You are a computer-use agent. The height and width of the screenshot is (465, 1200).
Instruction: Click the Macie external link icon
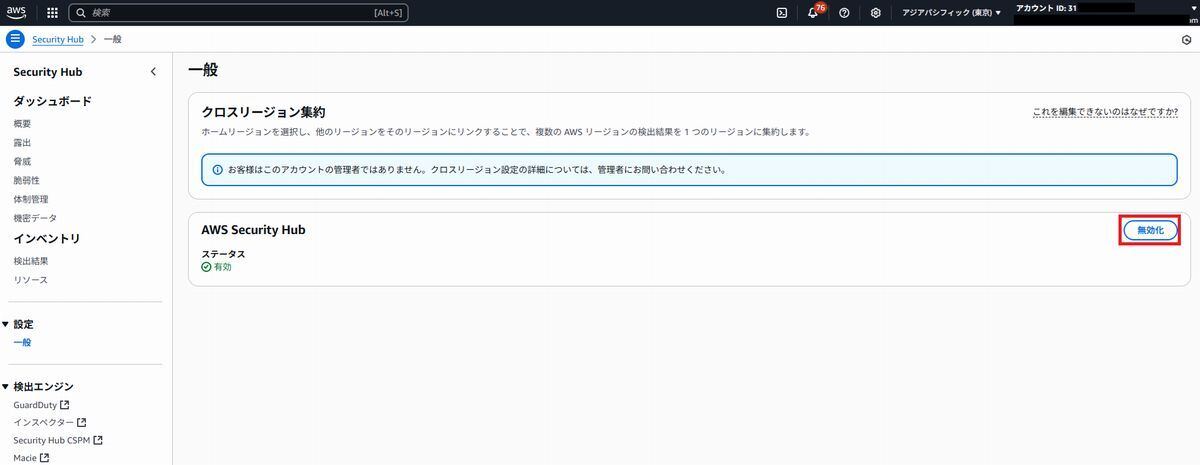[45, 458]
